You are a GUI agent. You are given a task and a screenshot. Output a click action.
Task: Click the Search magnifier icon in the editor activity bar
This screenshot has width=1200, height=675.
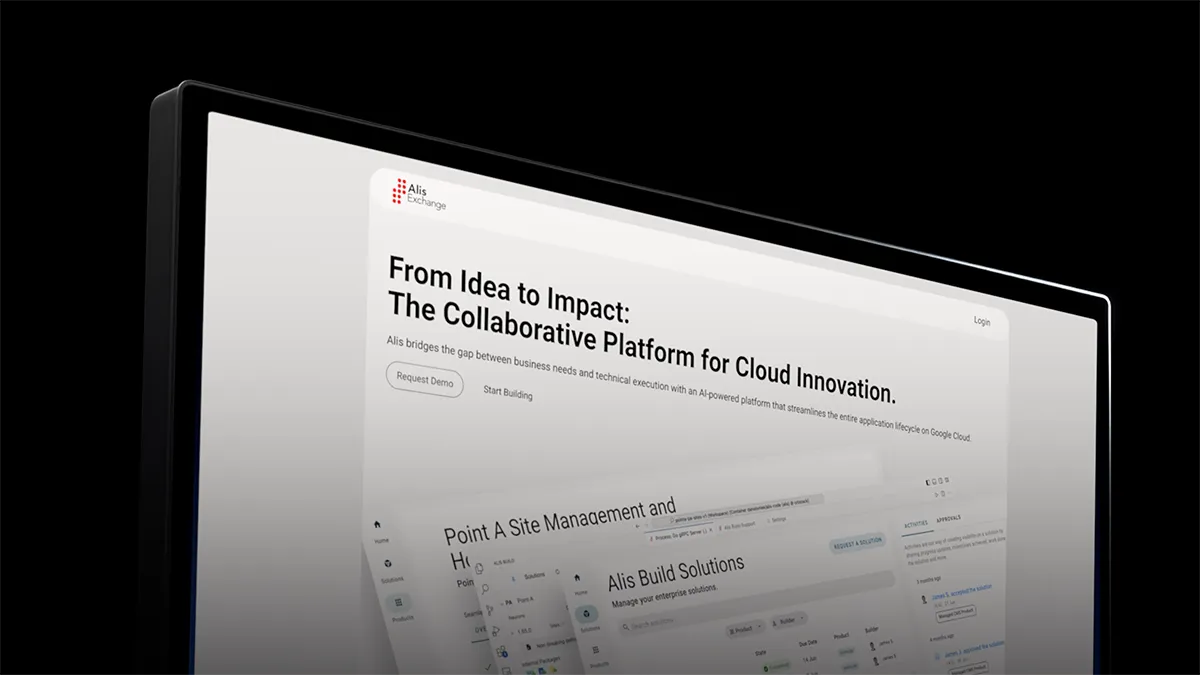[485, 590]
